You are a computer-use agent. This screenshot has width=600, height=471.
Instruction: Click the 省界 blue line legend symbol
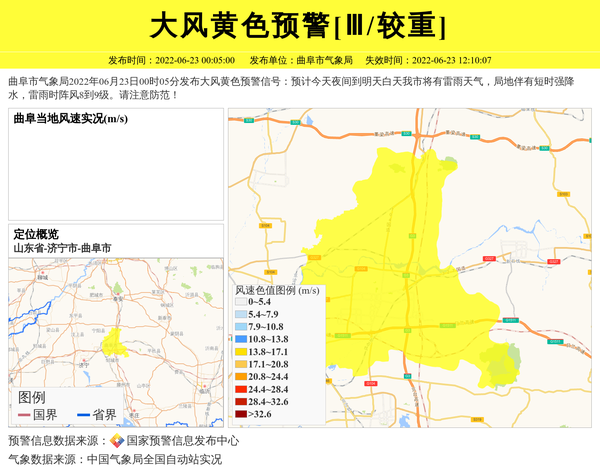click(83, 415)
